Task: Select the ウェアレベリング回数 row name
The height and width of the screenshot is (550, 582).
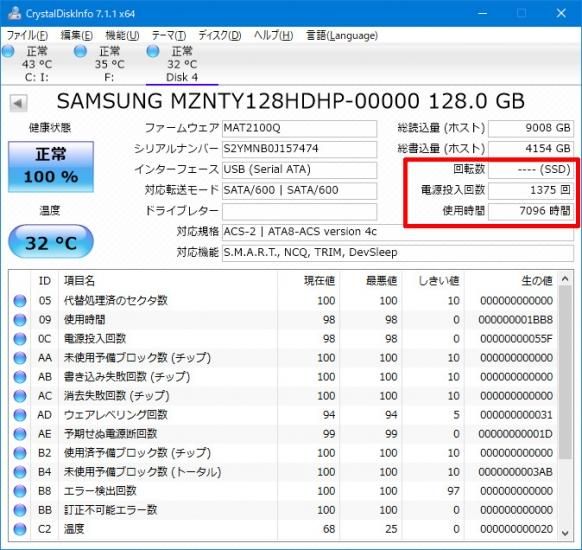Action: 115,415
